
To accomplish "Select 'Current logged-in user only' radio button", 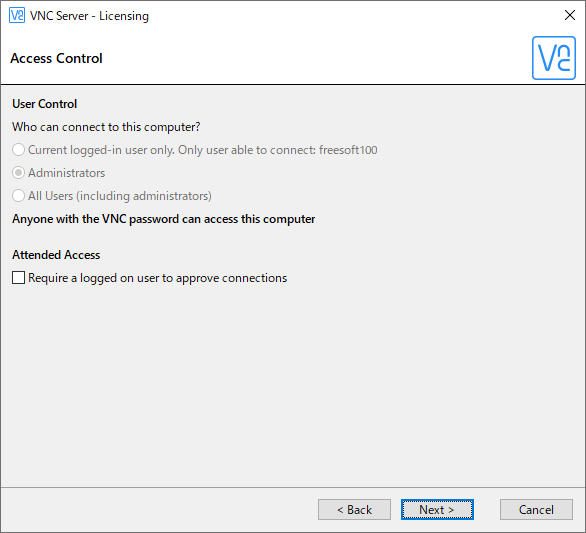I will click(18, 150).
